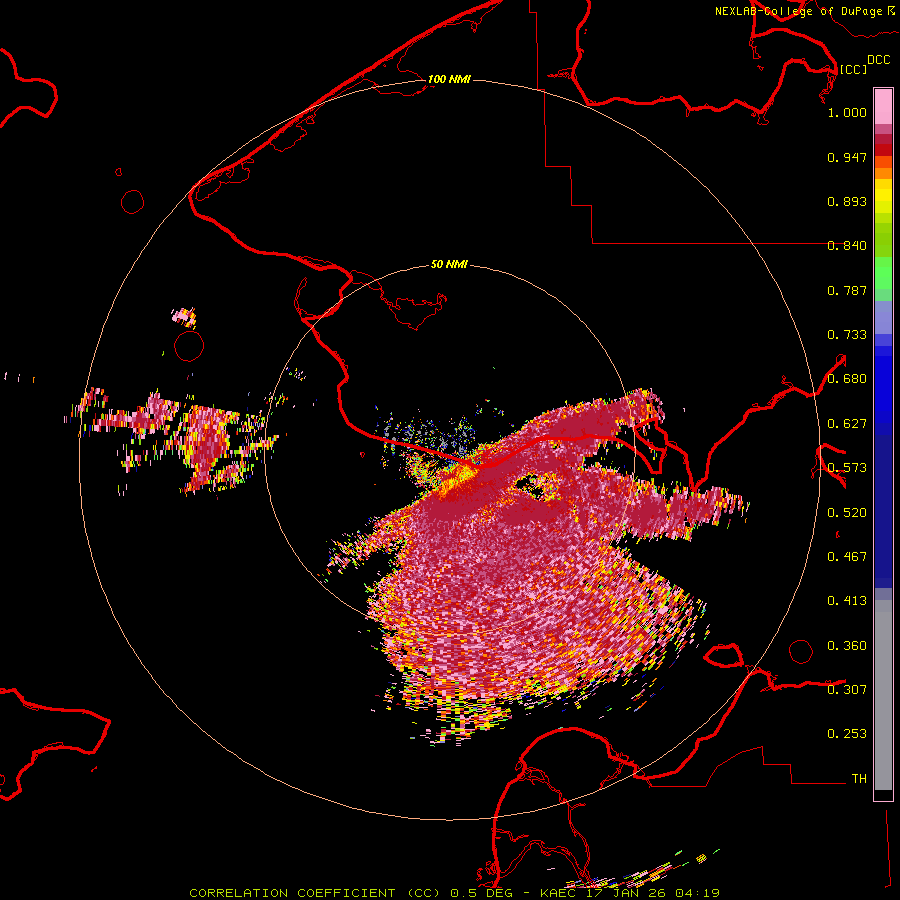Click the 0.787 color scale value

coord(847,290)
